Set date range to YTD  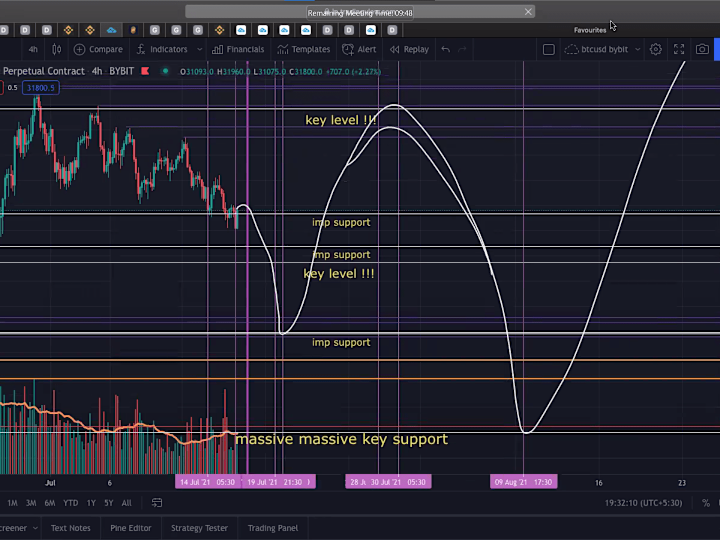[x=70, y=503]
